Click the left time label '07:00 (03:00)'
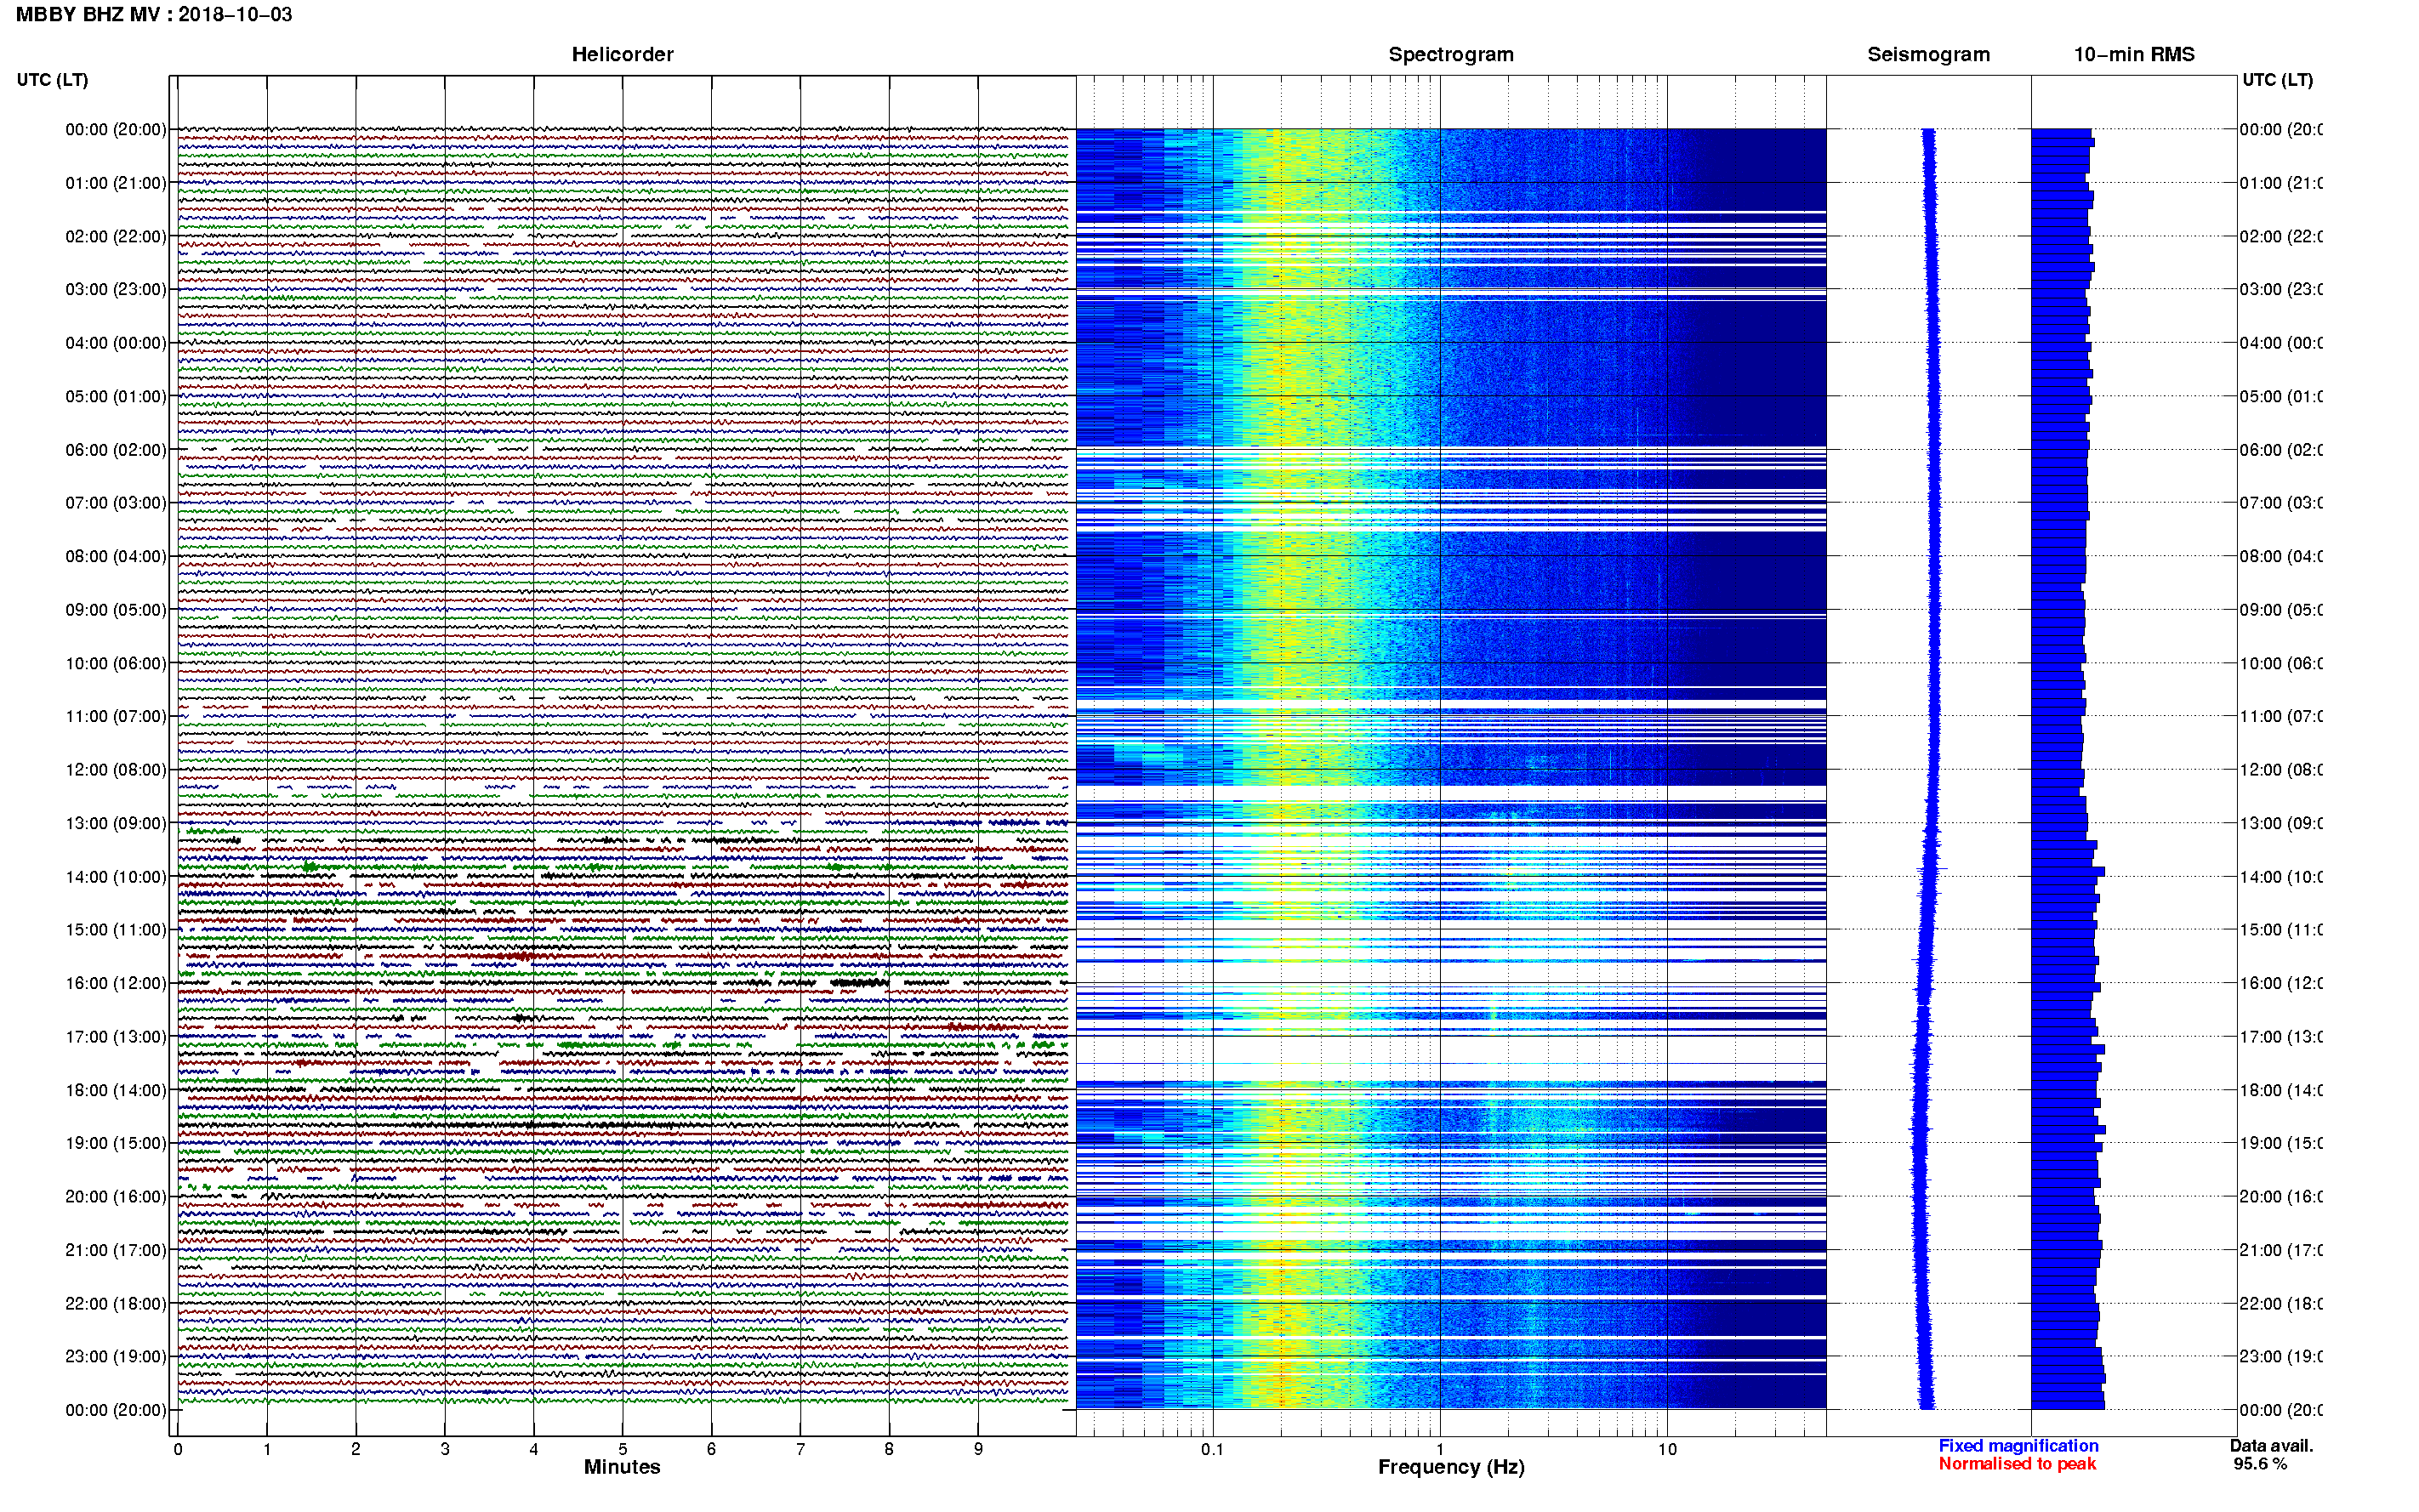Viewport: 2419px width, 1512px height. [116, 503]
